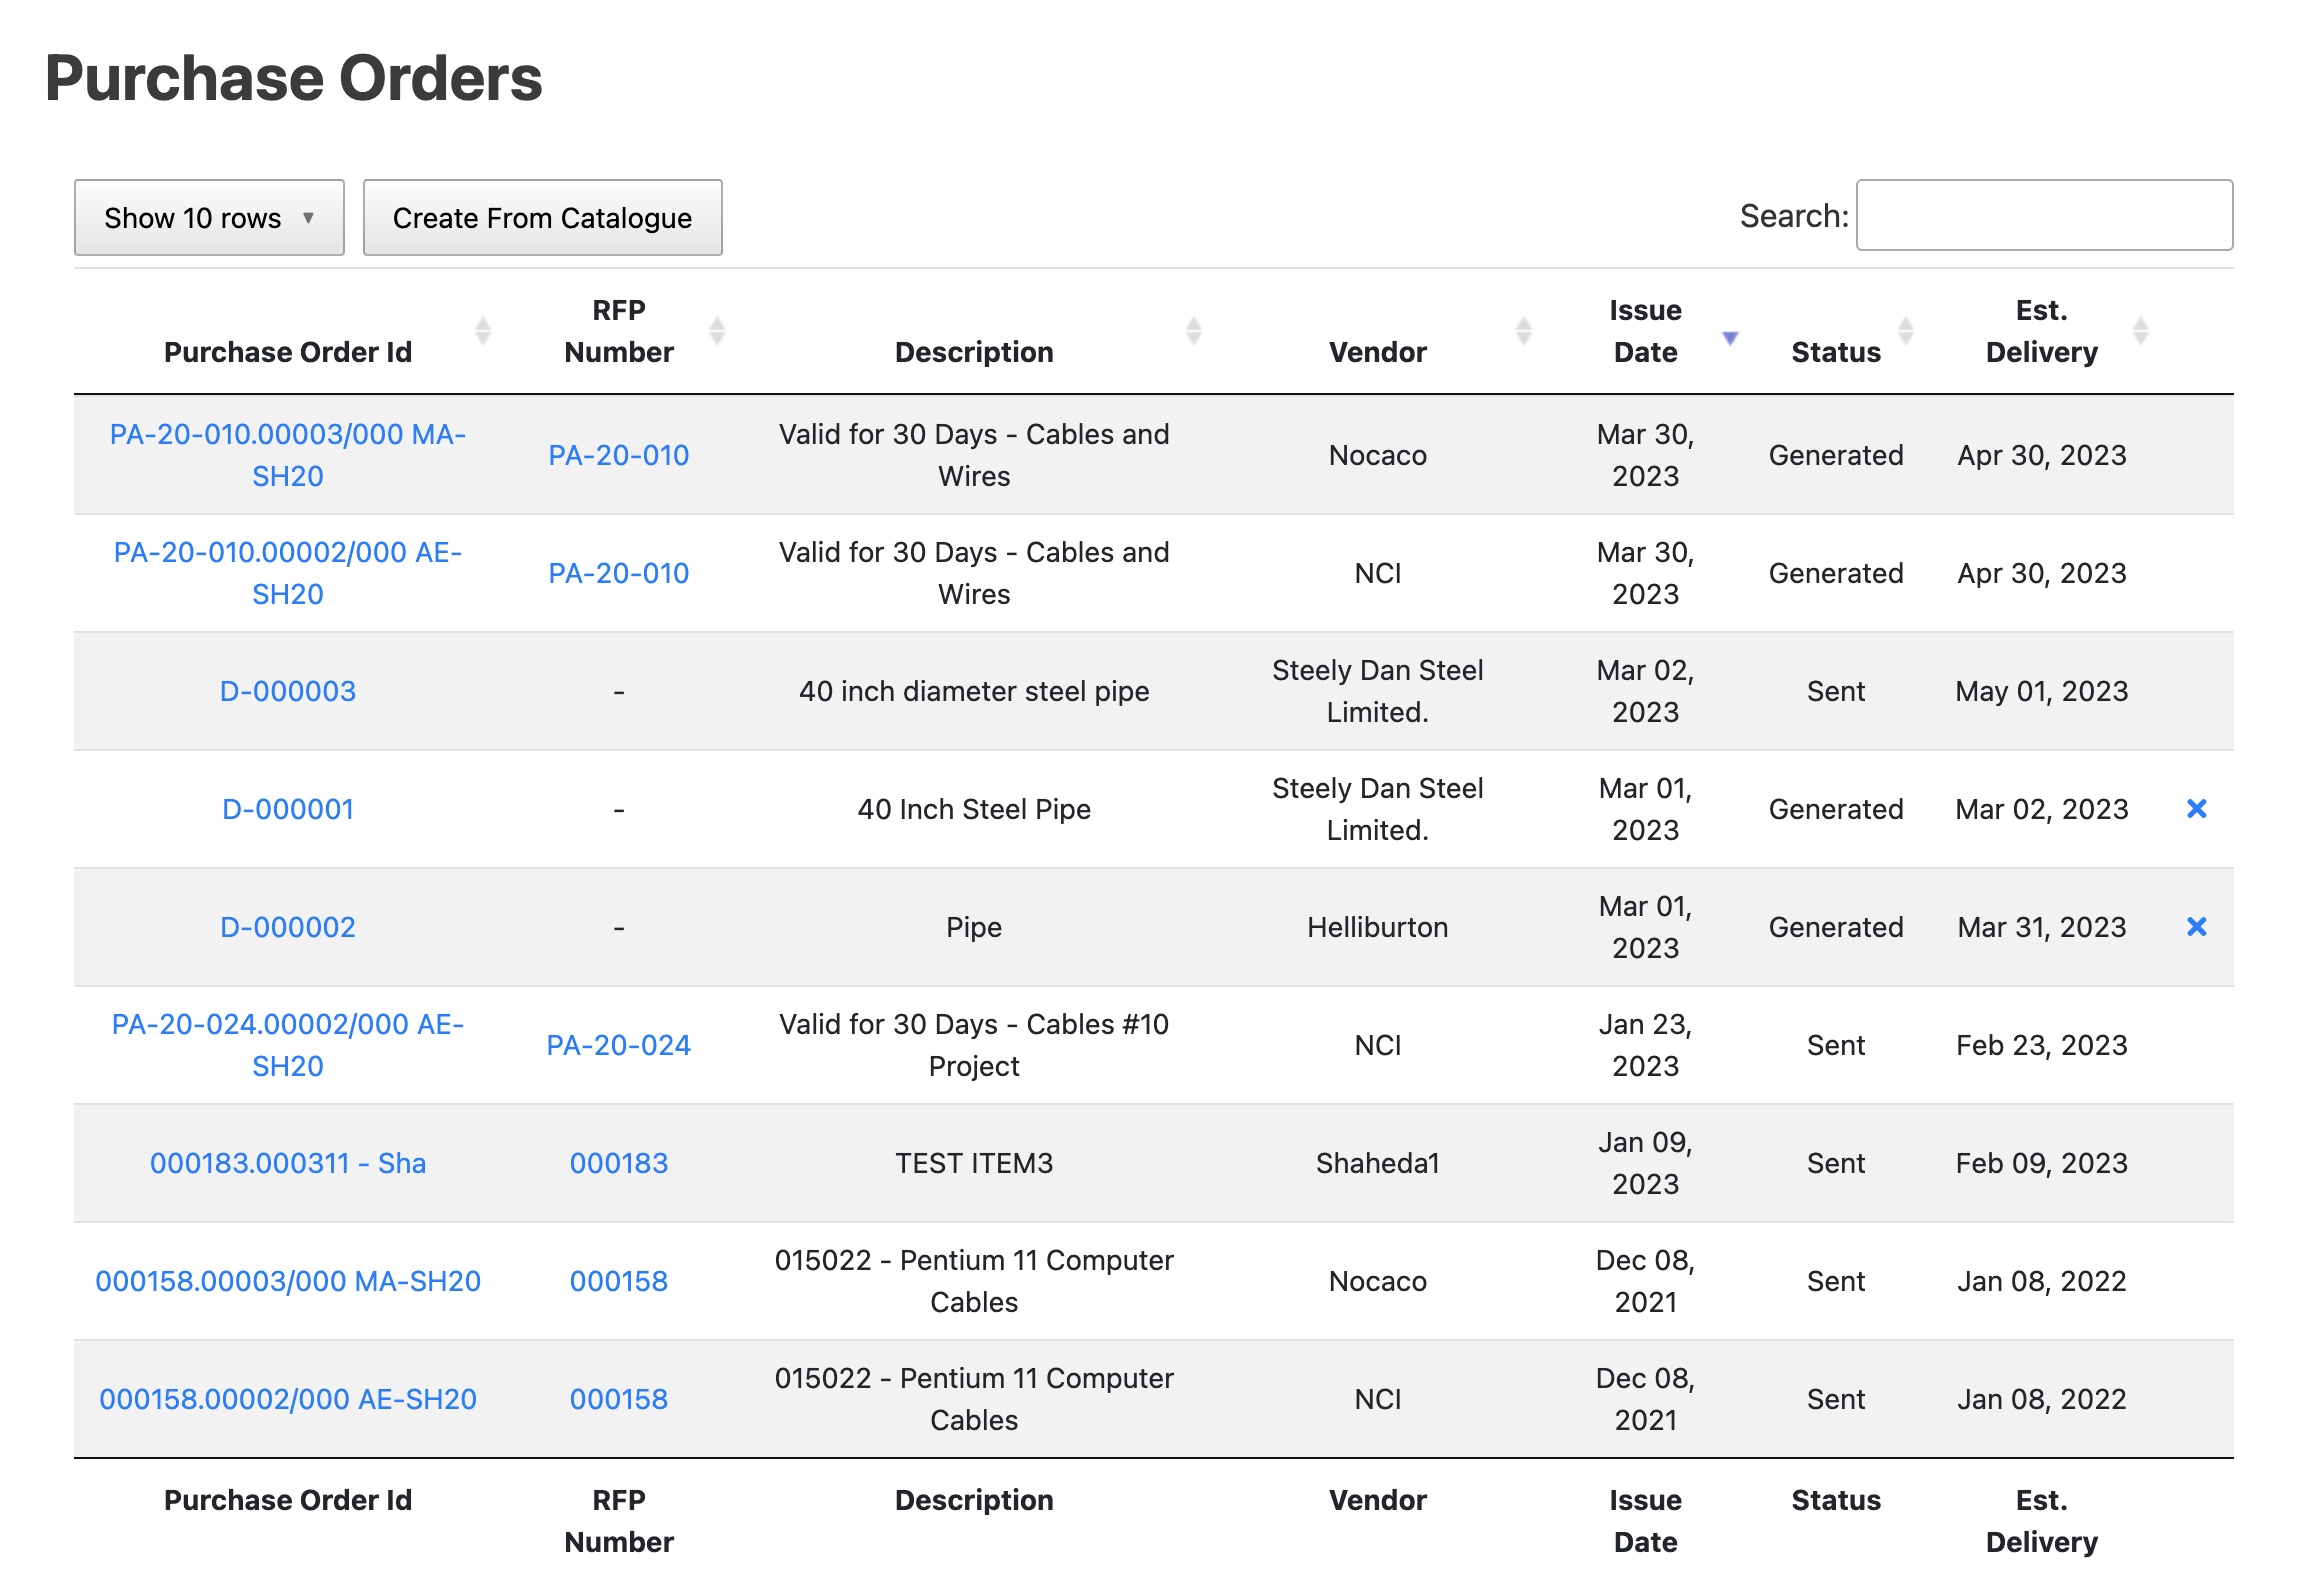2308x1570 pixels.
Task: Sort by Purchase Order Id column arrows
Action: coord(483,331)
